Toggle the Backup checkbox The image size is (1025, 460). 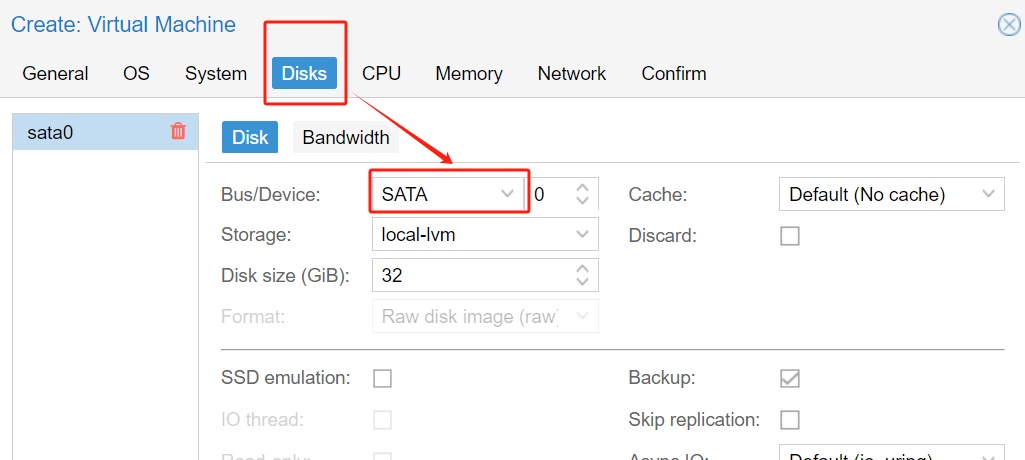pos(790,378)
